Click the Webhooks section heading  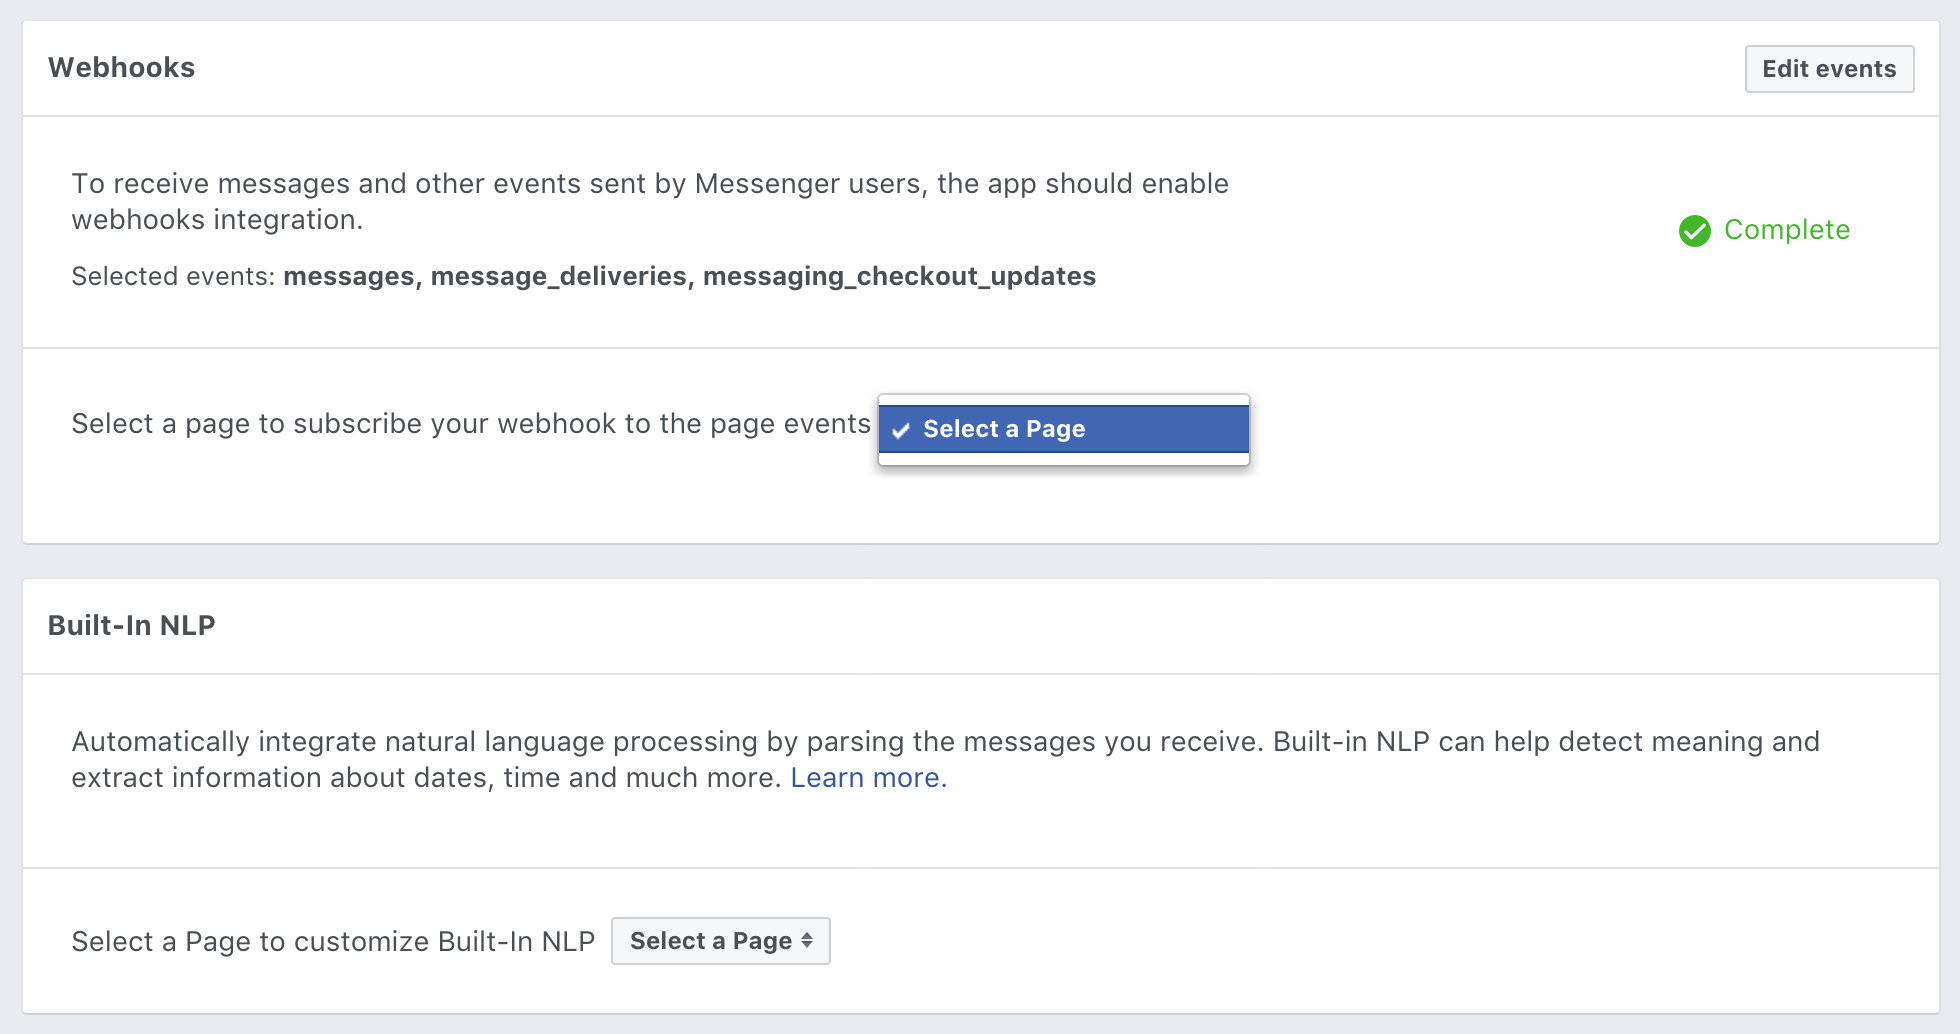[x=122, y=68]
